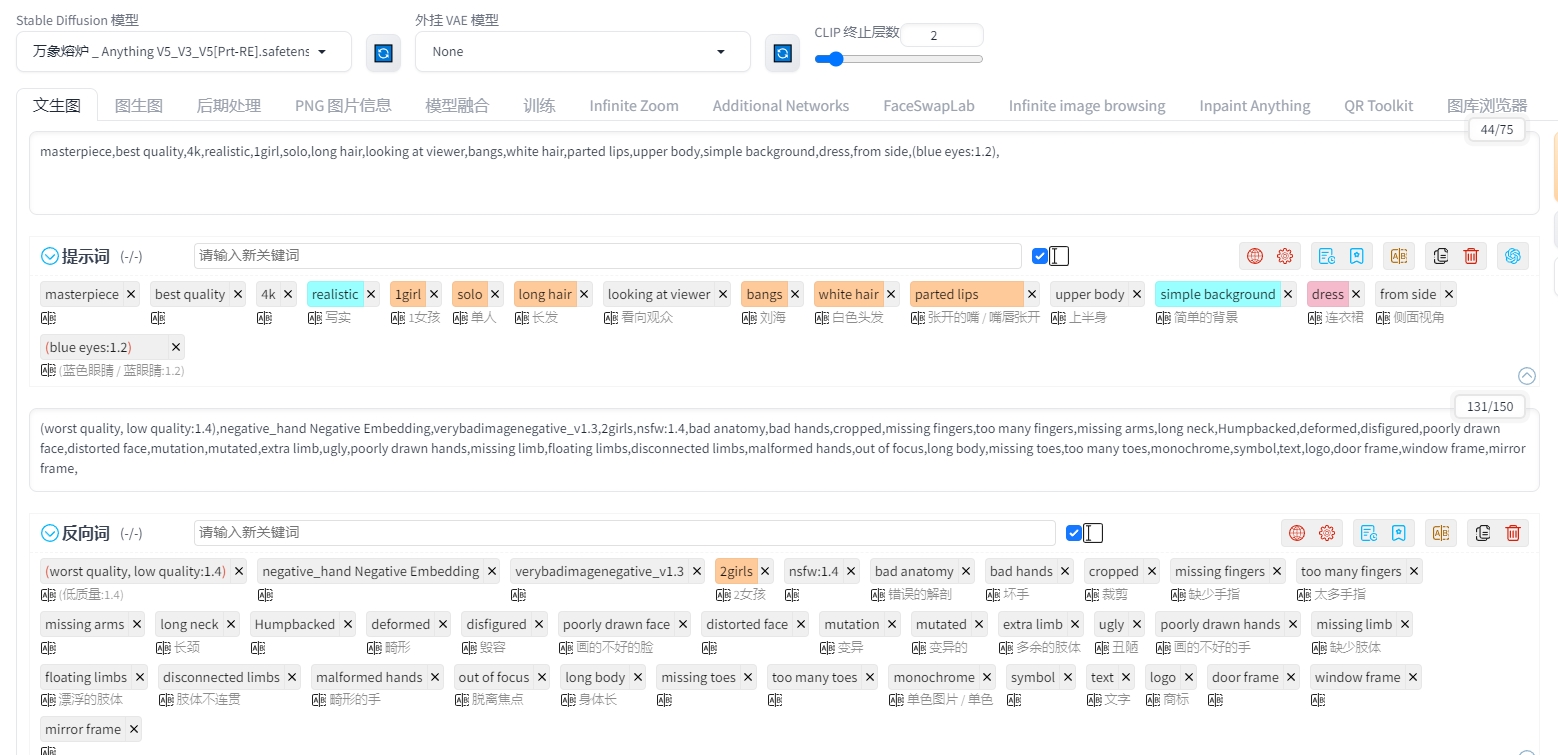Click the 'white hair' prompt tag
The image size is (1558, 755).
point(848,294)
